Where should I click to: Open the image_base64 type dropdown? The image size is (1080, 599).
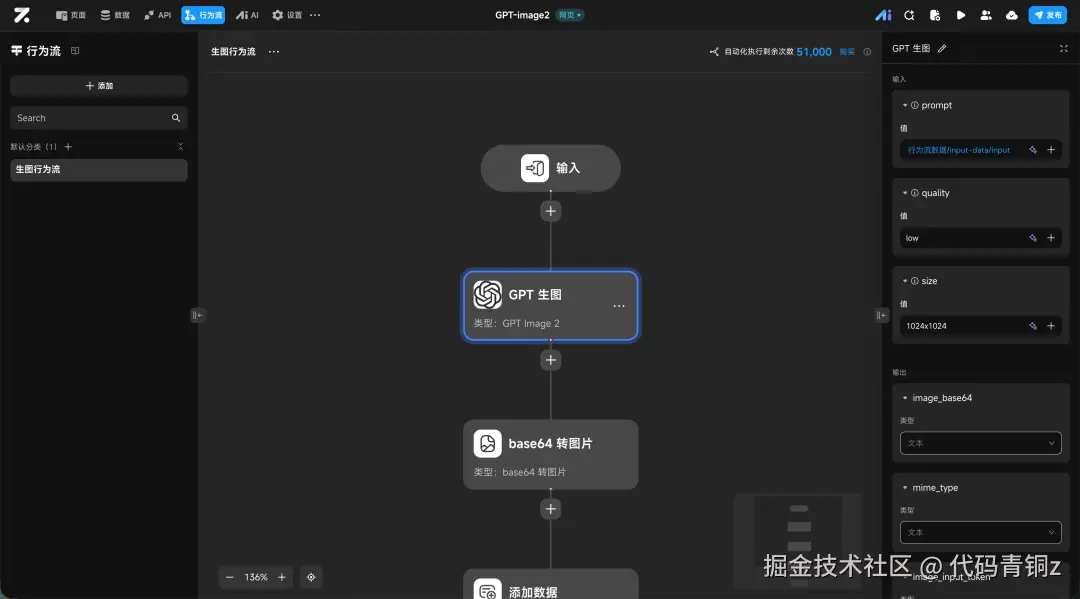point(980,443)
